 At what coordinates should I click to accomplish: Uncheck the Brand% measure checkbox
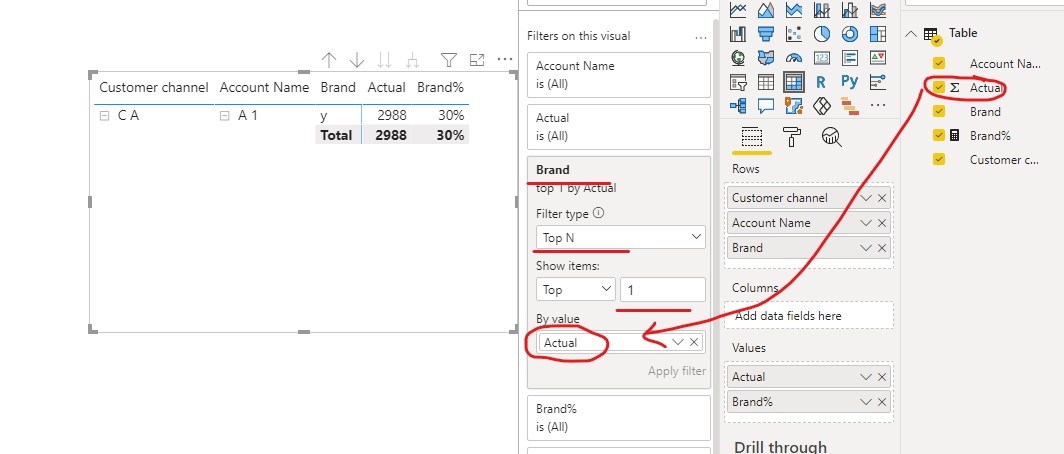tap(939, 135)
